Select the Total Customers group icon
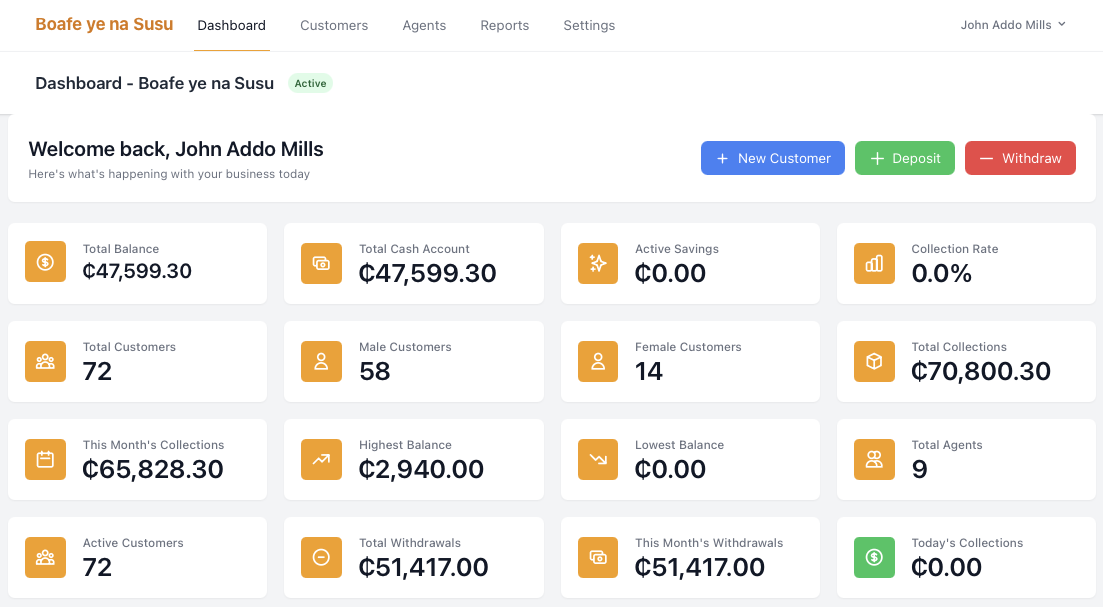The width and height of the screenshot is (1103, 607). point(45,361)
